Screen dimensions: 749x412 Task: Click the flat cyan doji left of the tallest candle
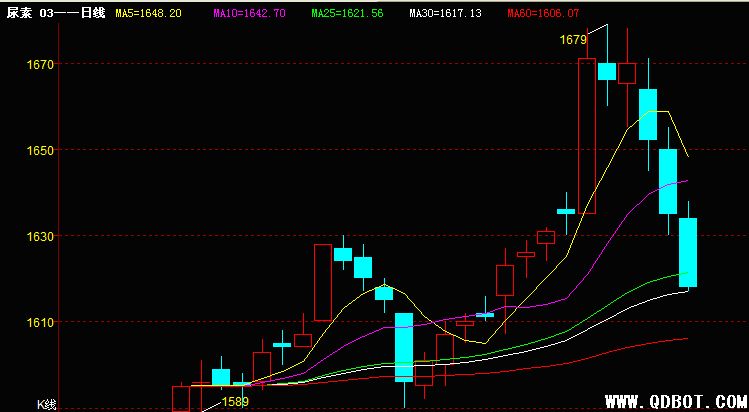pos(566,211)
